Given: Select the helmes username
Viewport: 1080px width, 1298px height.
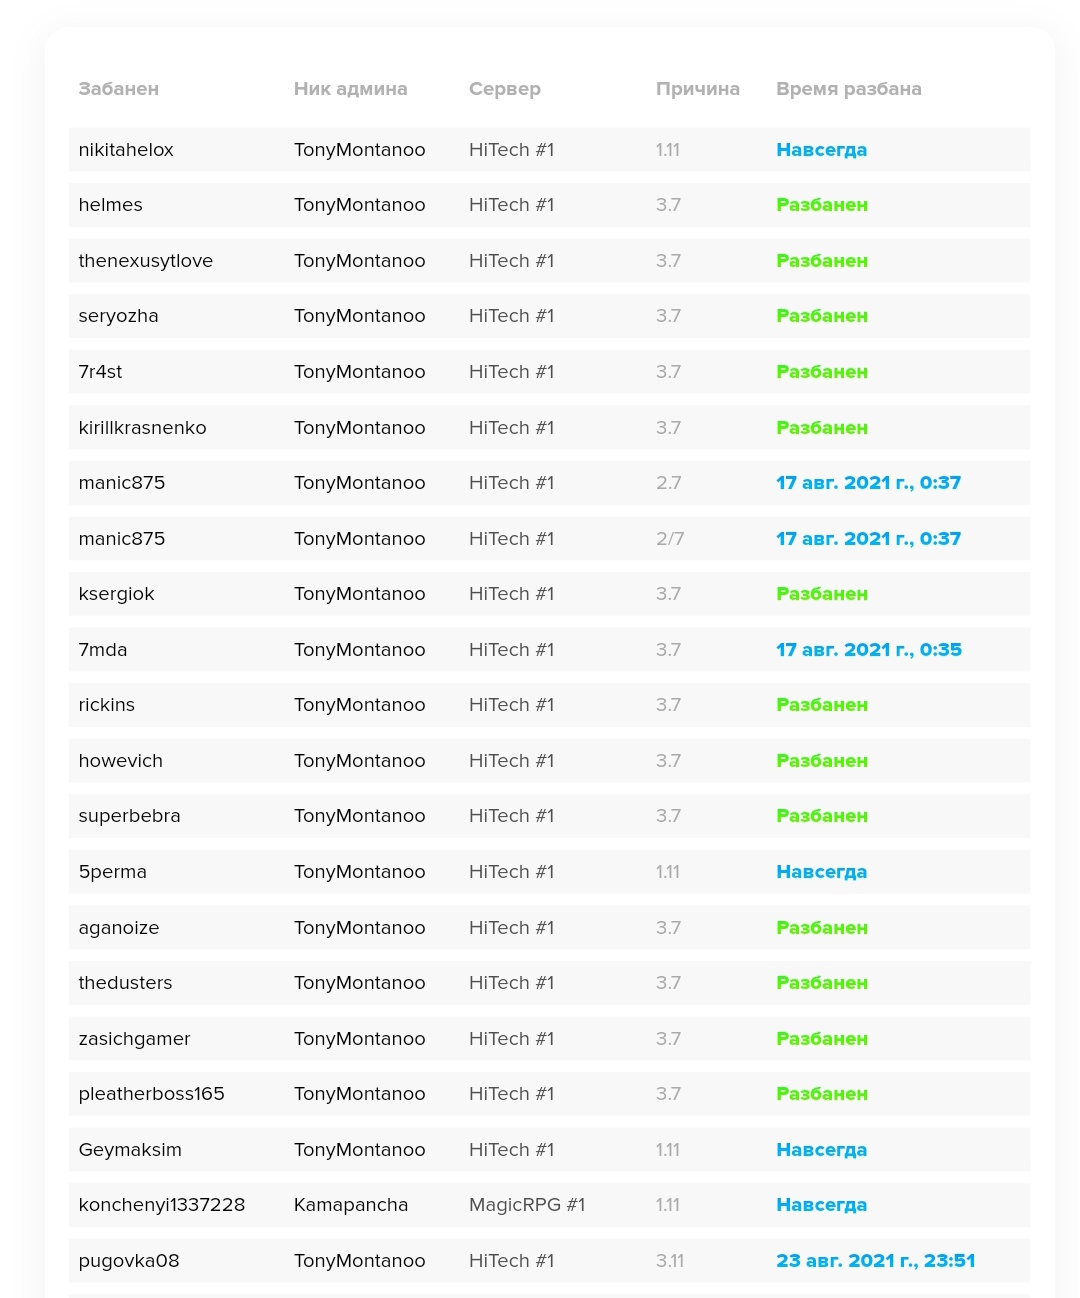Looking at the screenshot, I should (110, 205).
